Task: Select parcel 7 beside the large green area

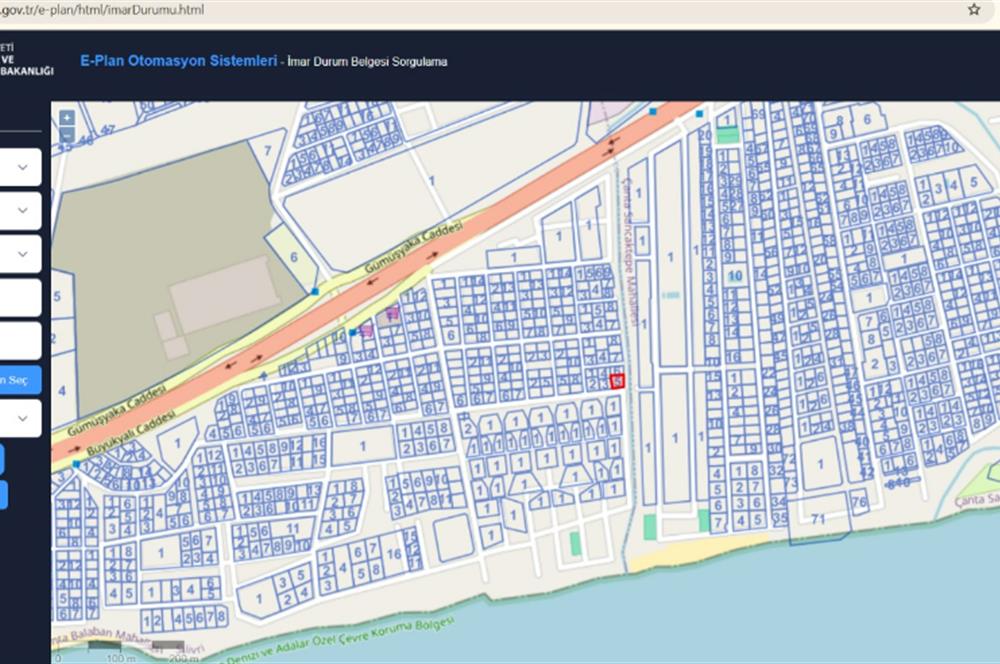Action: pos(266,151)
